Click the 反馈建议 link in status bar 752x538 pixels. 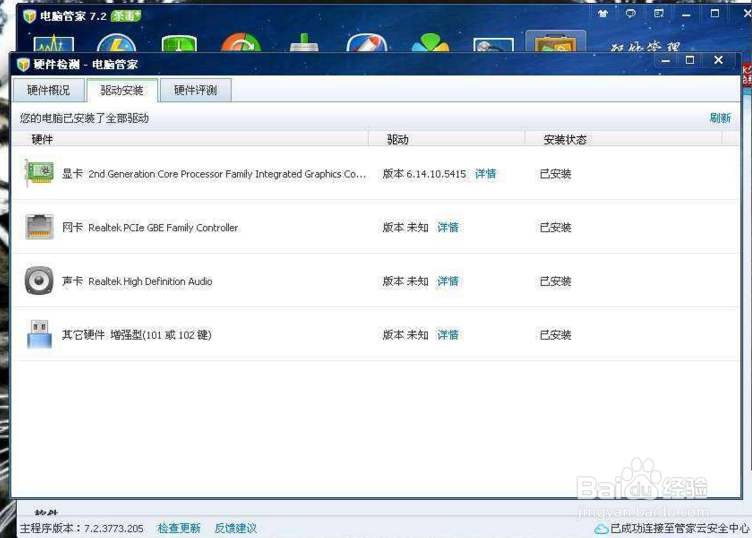click(x=235, y=528)
